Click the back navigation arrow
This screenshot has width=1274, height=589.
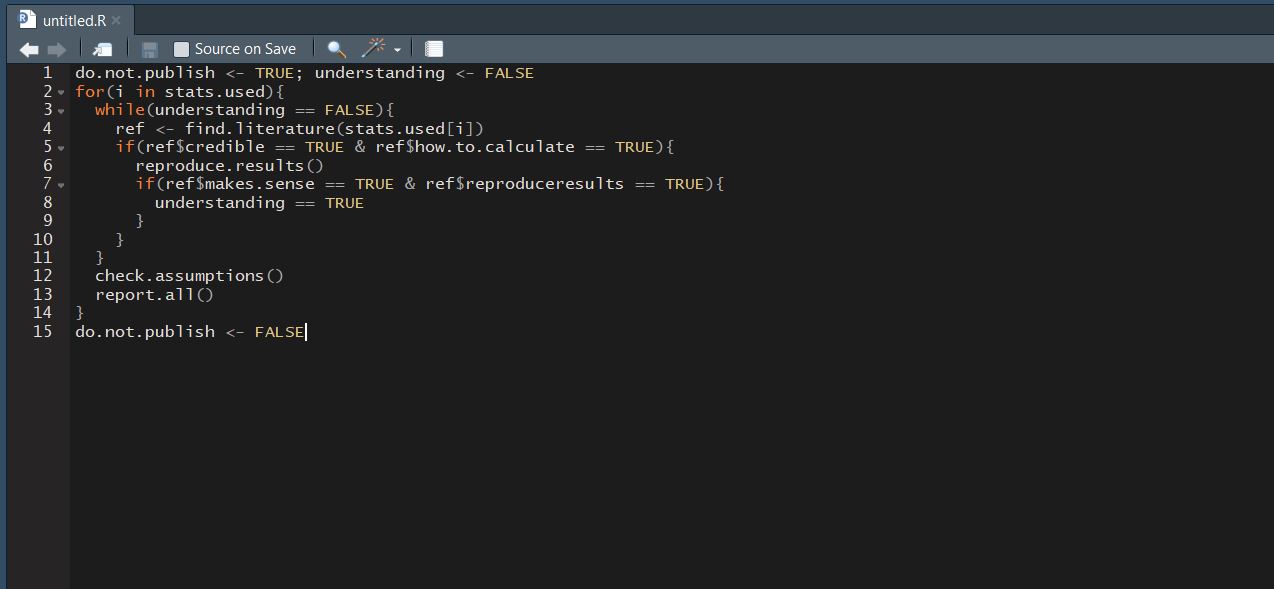[x=29, y=49]
